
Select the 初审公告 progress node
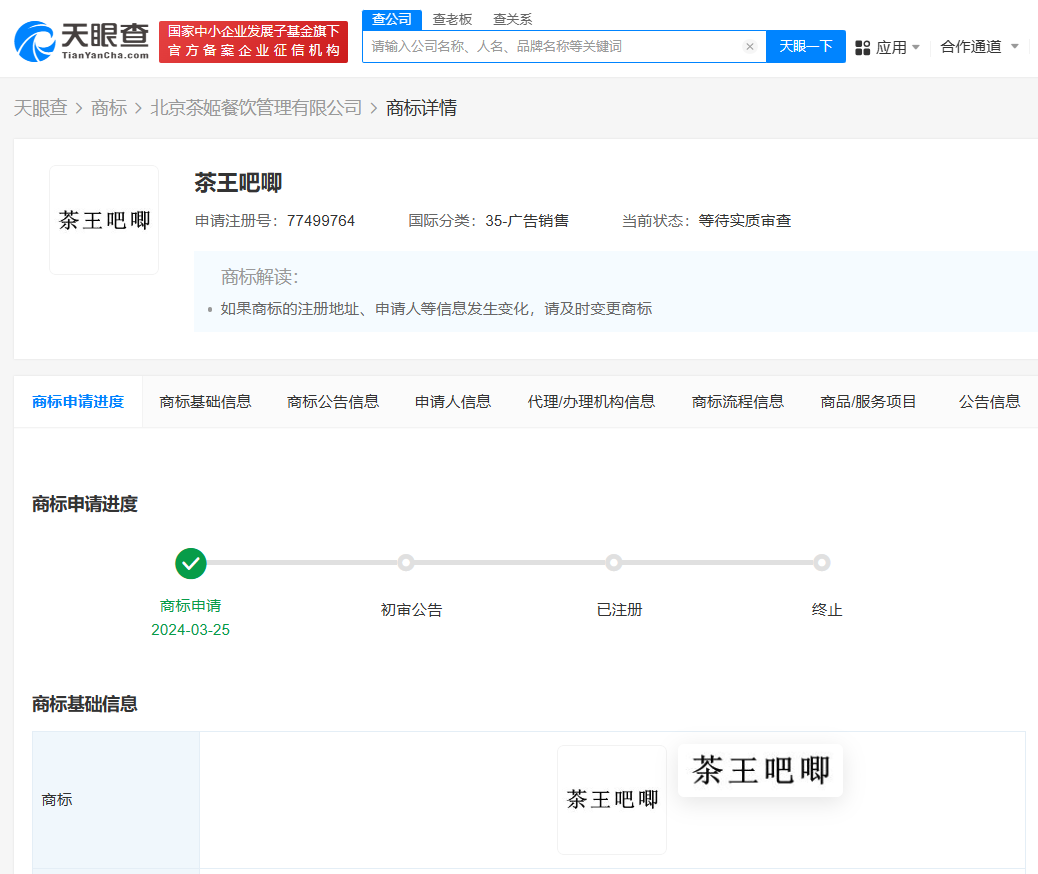(x=406, y=563)
